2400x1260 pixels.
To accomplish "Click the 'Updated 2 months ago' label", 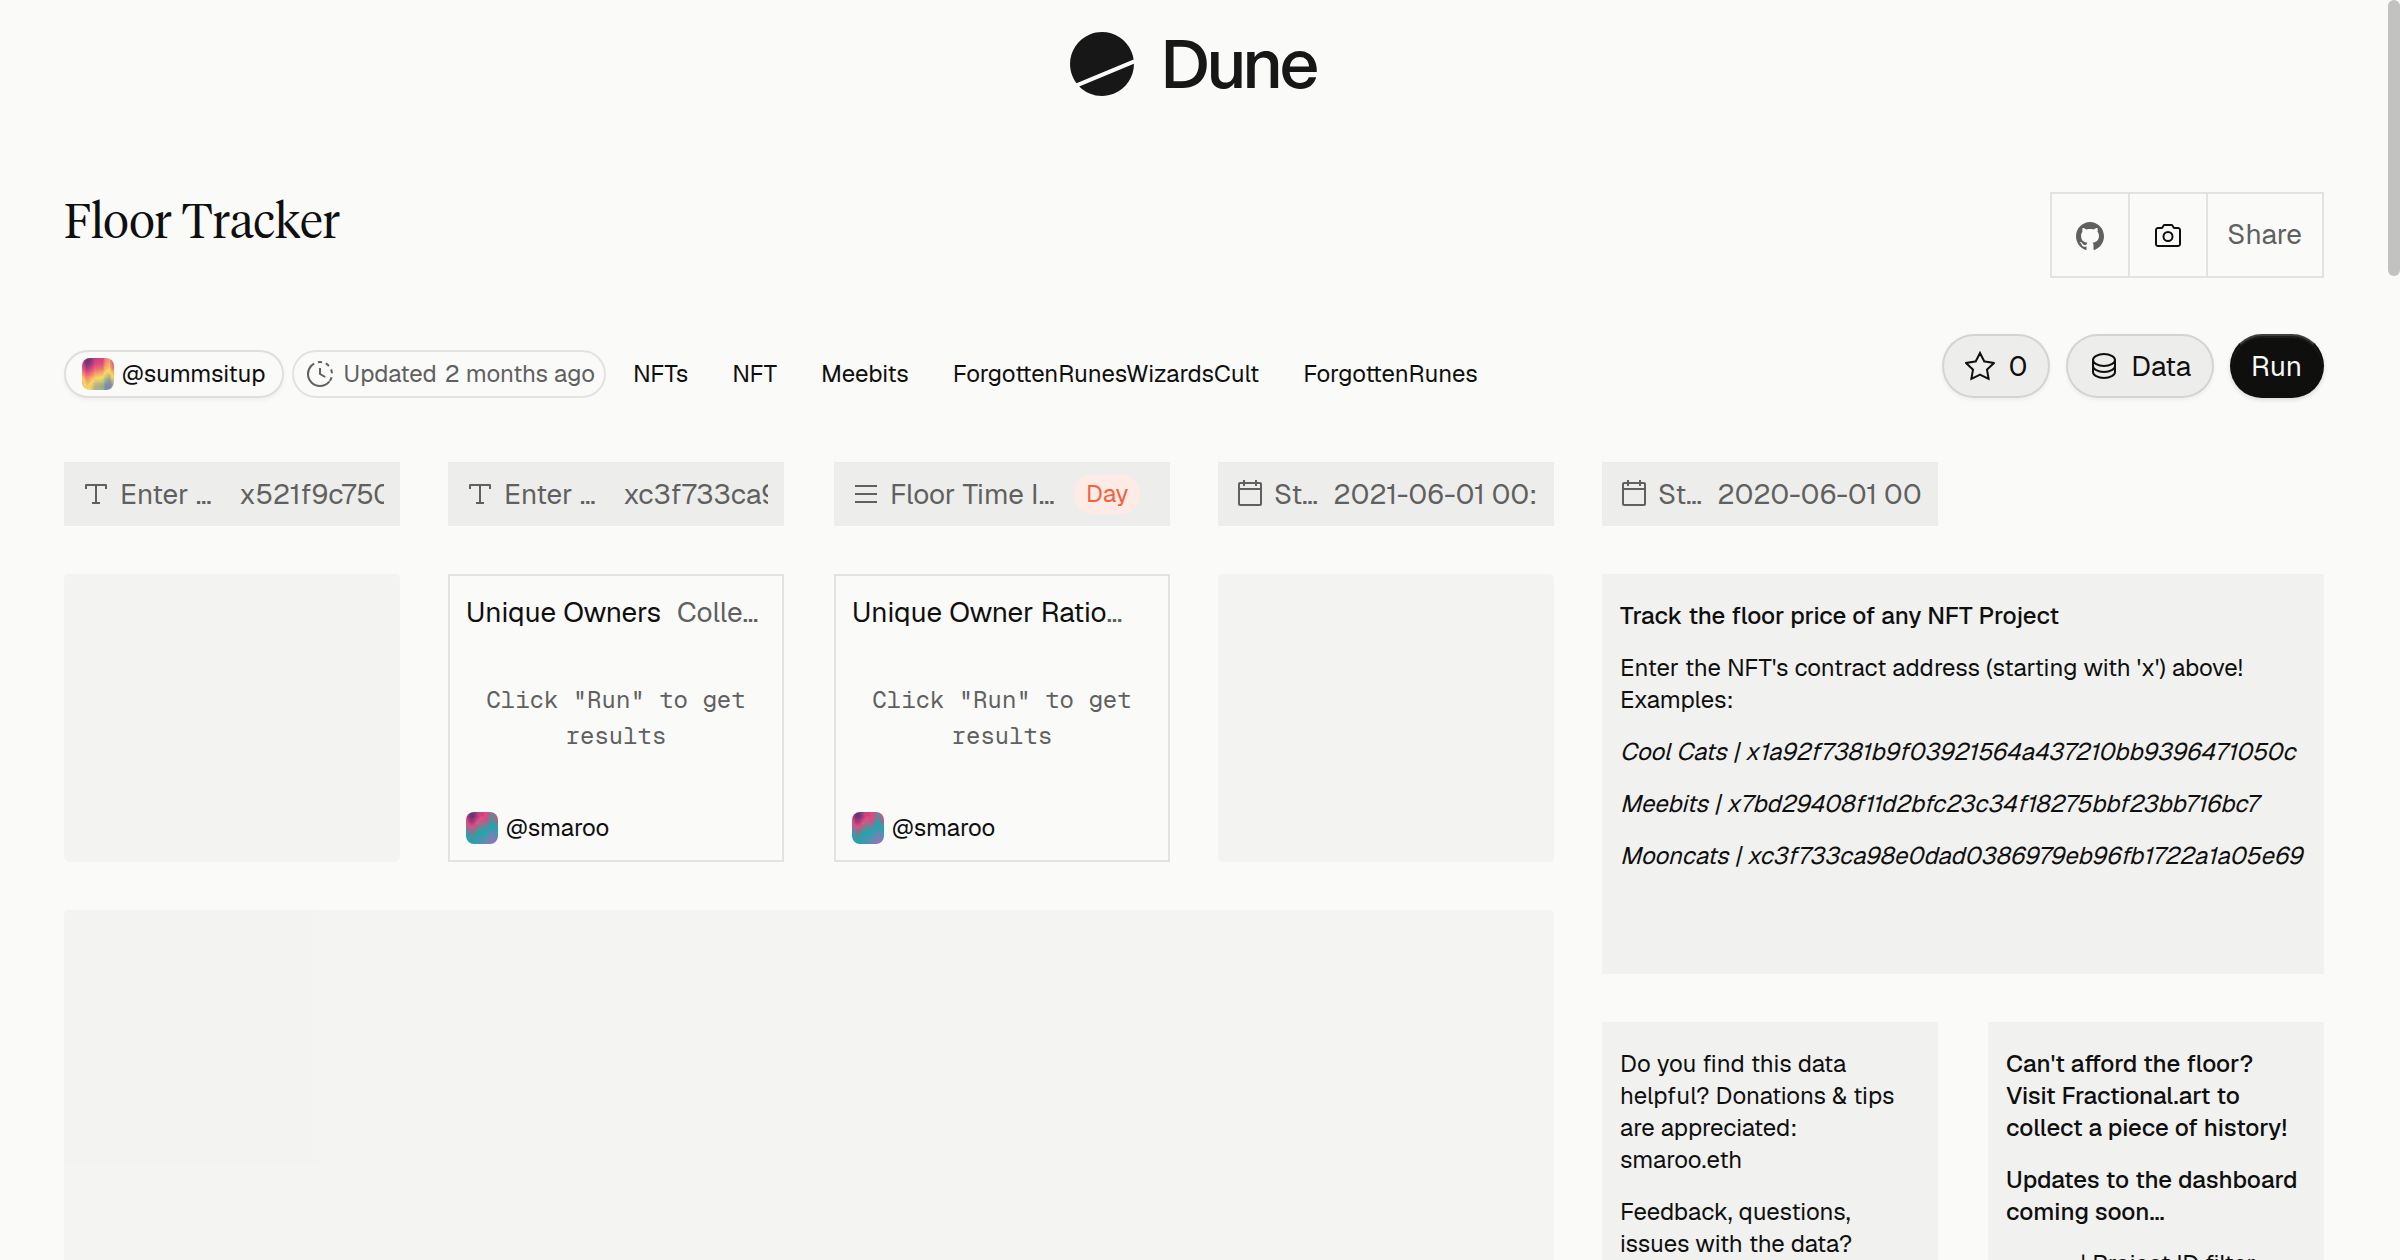I will click(x=469, y=374).
